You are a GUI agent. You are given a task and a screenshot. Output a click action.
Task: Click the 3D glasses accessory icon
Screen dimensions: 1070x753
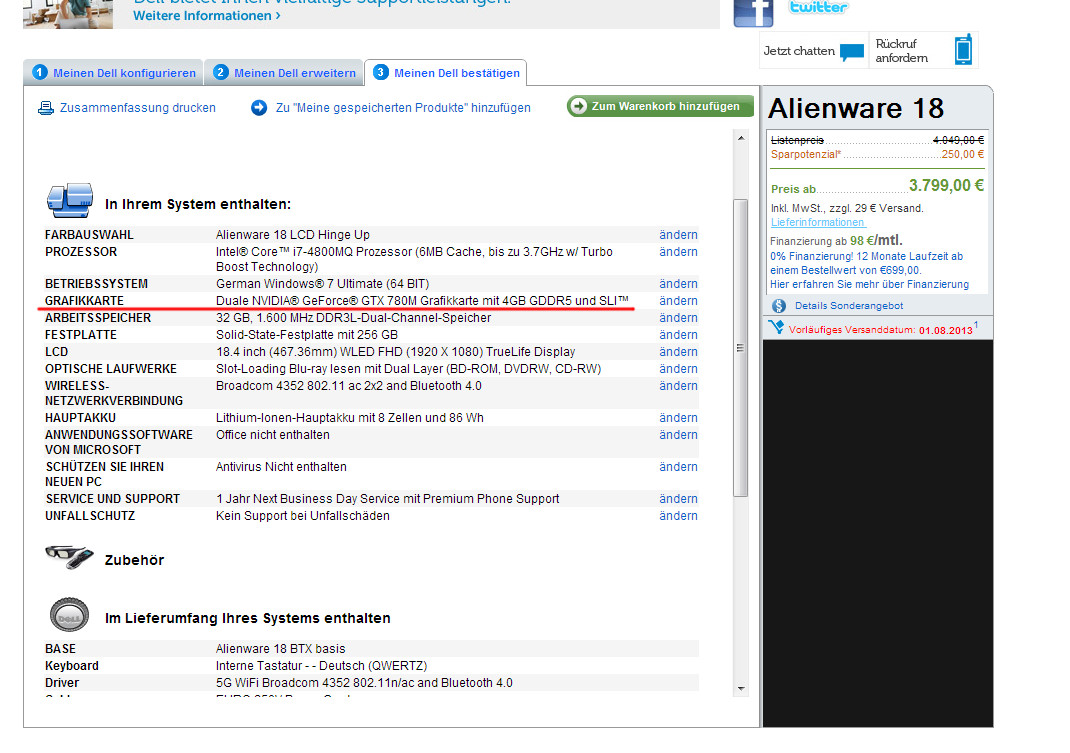coord(69,556)
